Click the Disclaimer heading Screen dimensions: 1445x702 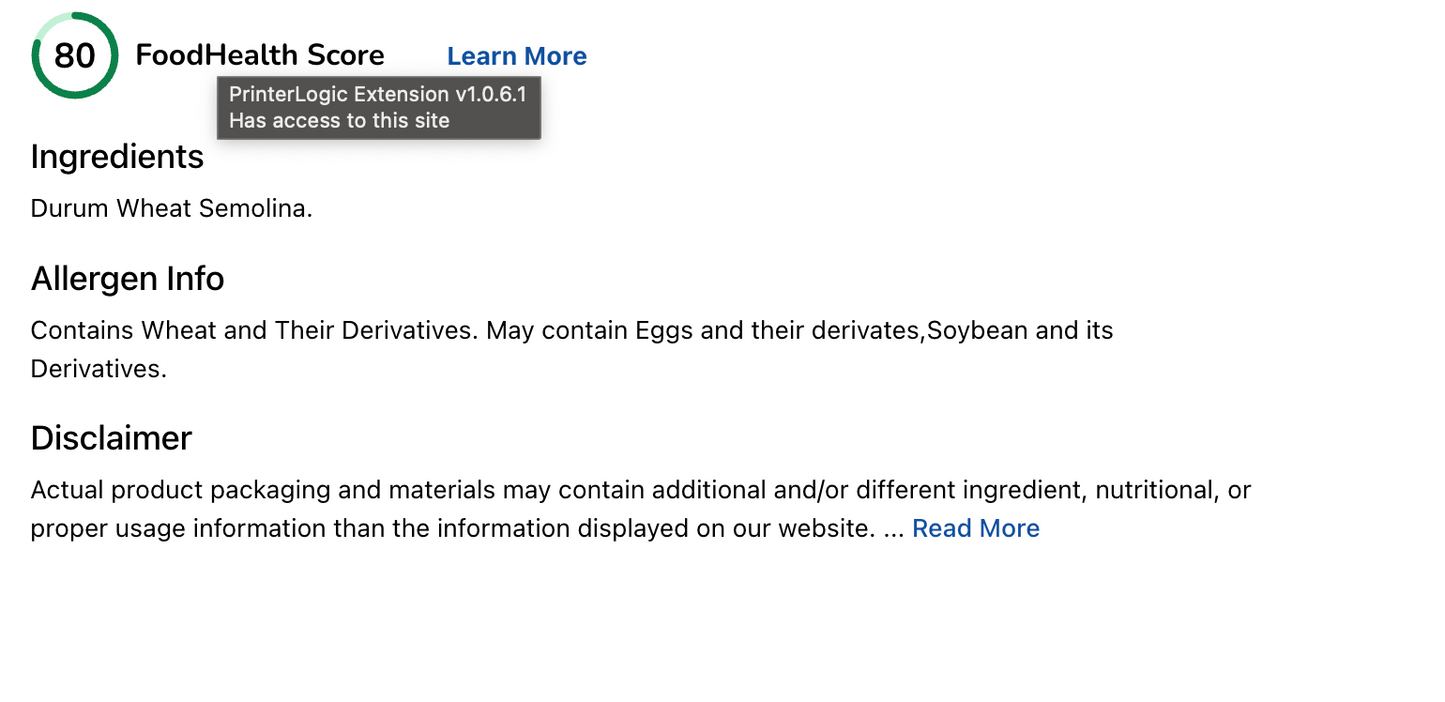[111, 438]
